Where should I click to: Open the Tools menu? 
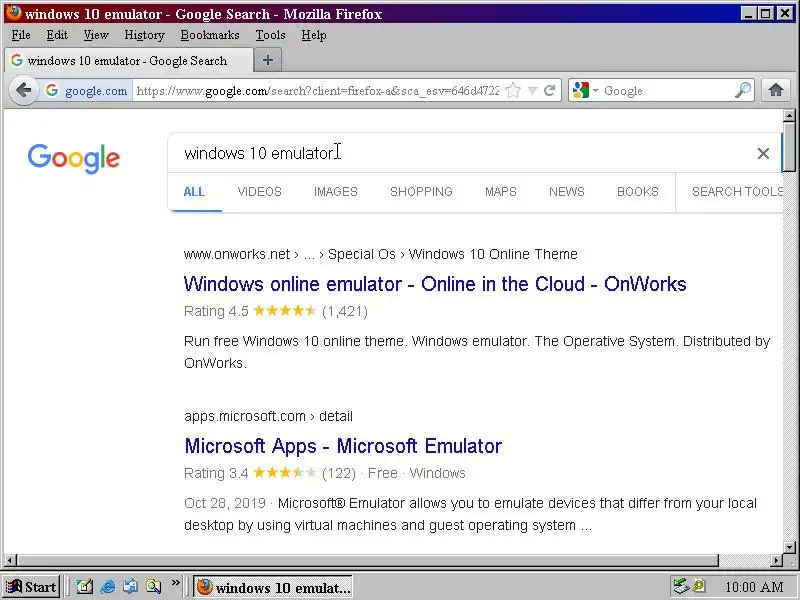click(x=270, y=35)
